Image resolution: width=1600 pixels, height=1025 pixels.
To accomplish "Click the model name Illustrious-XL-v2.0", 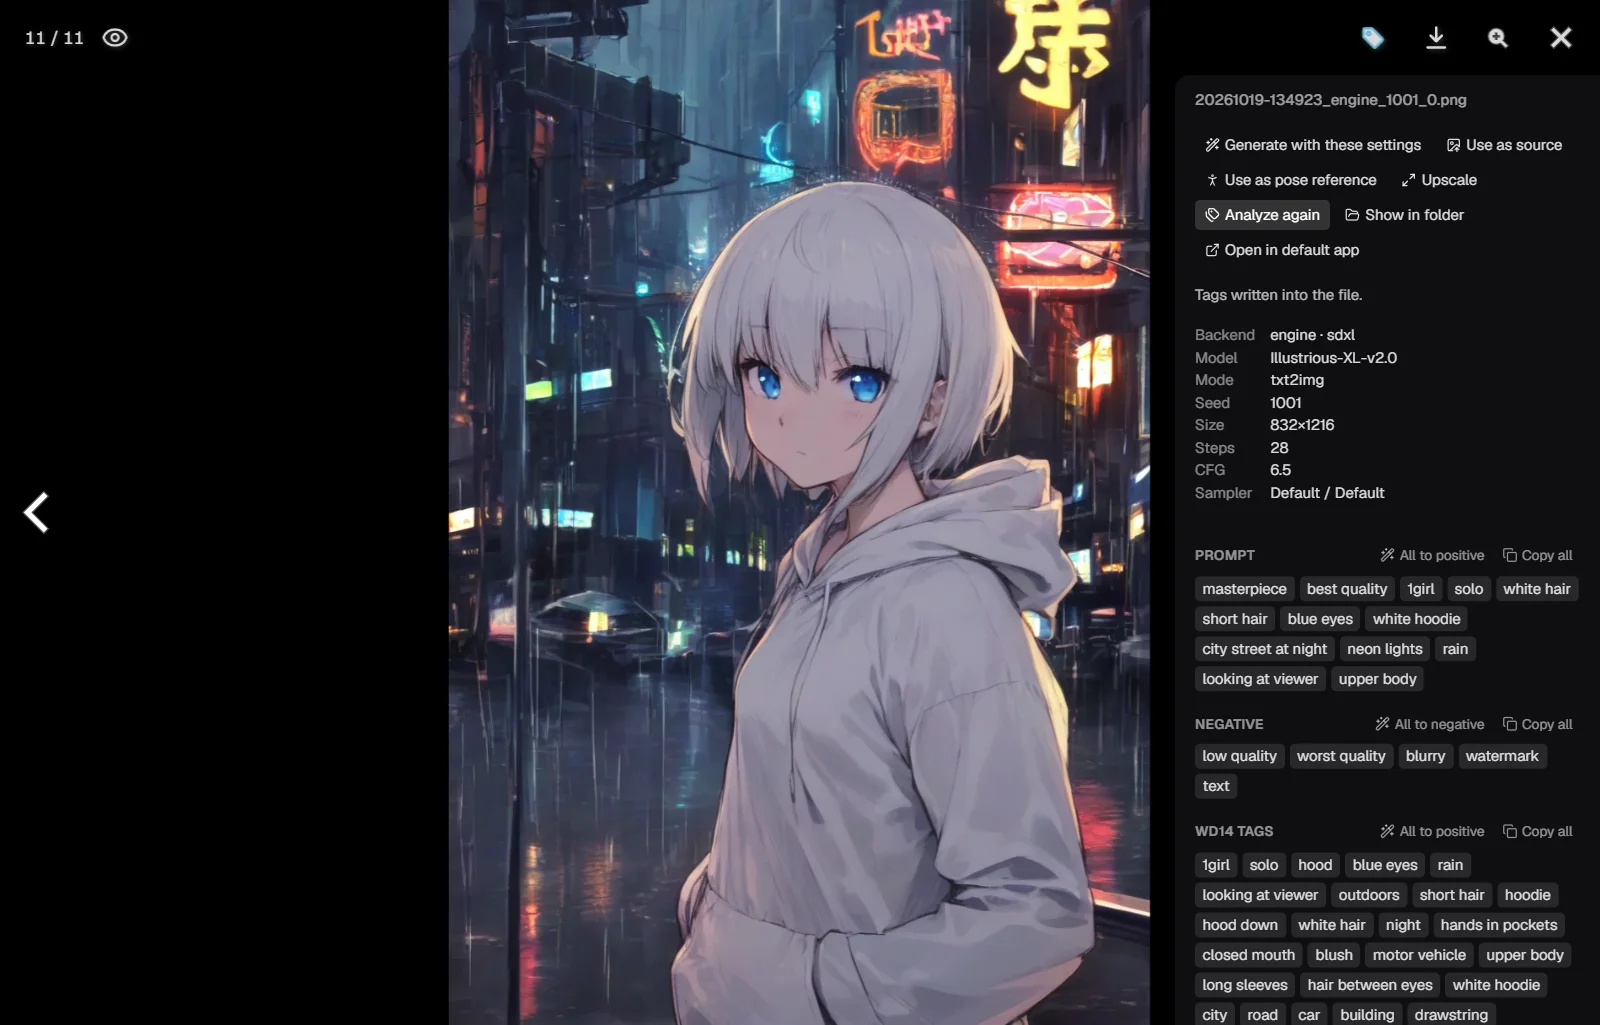I will coord(1333,358).
